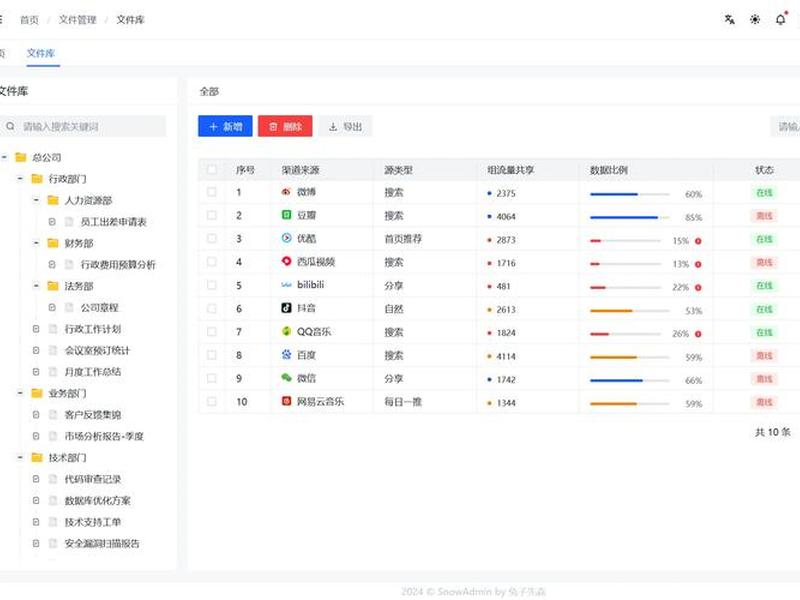Screen dimensions: 800x600
Task: Open 市场分析报告-季度 in tree
Action: 104,436
